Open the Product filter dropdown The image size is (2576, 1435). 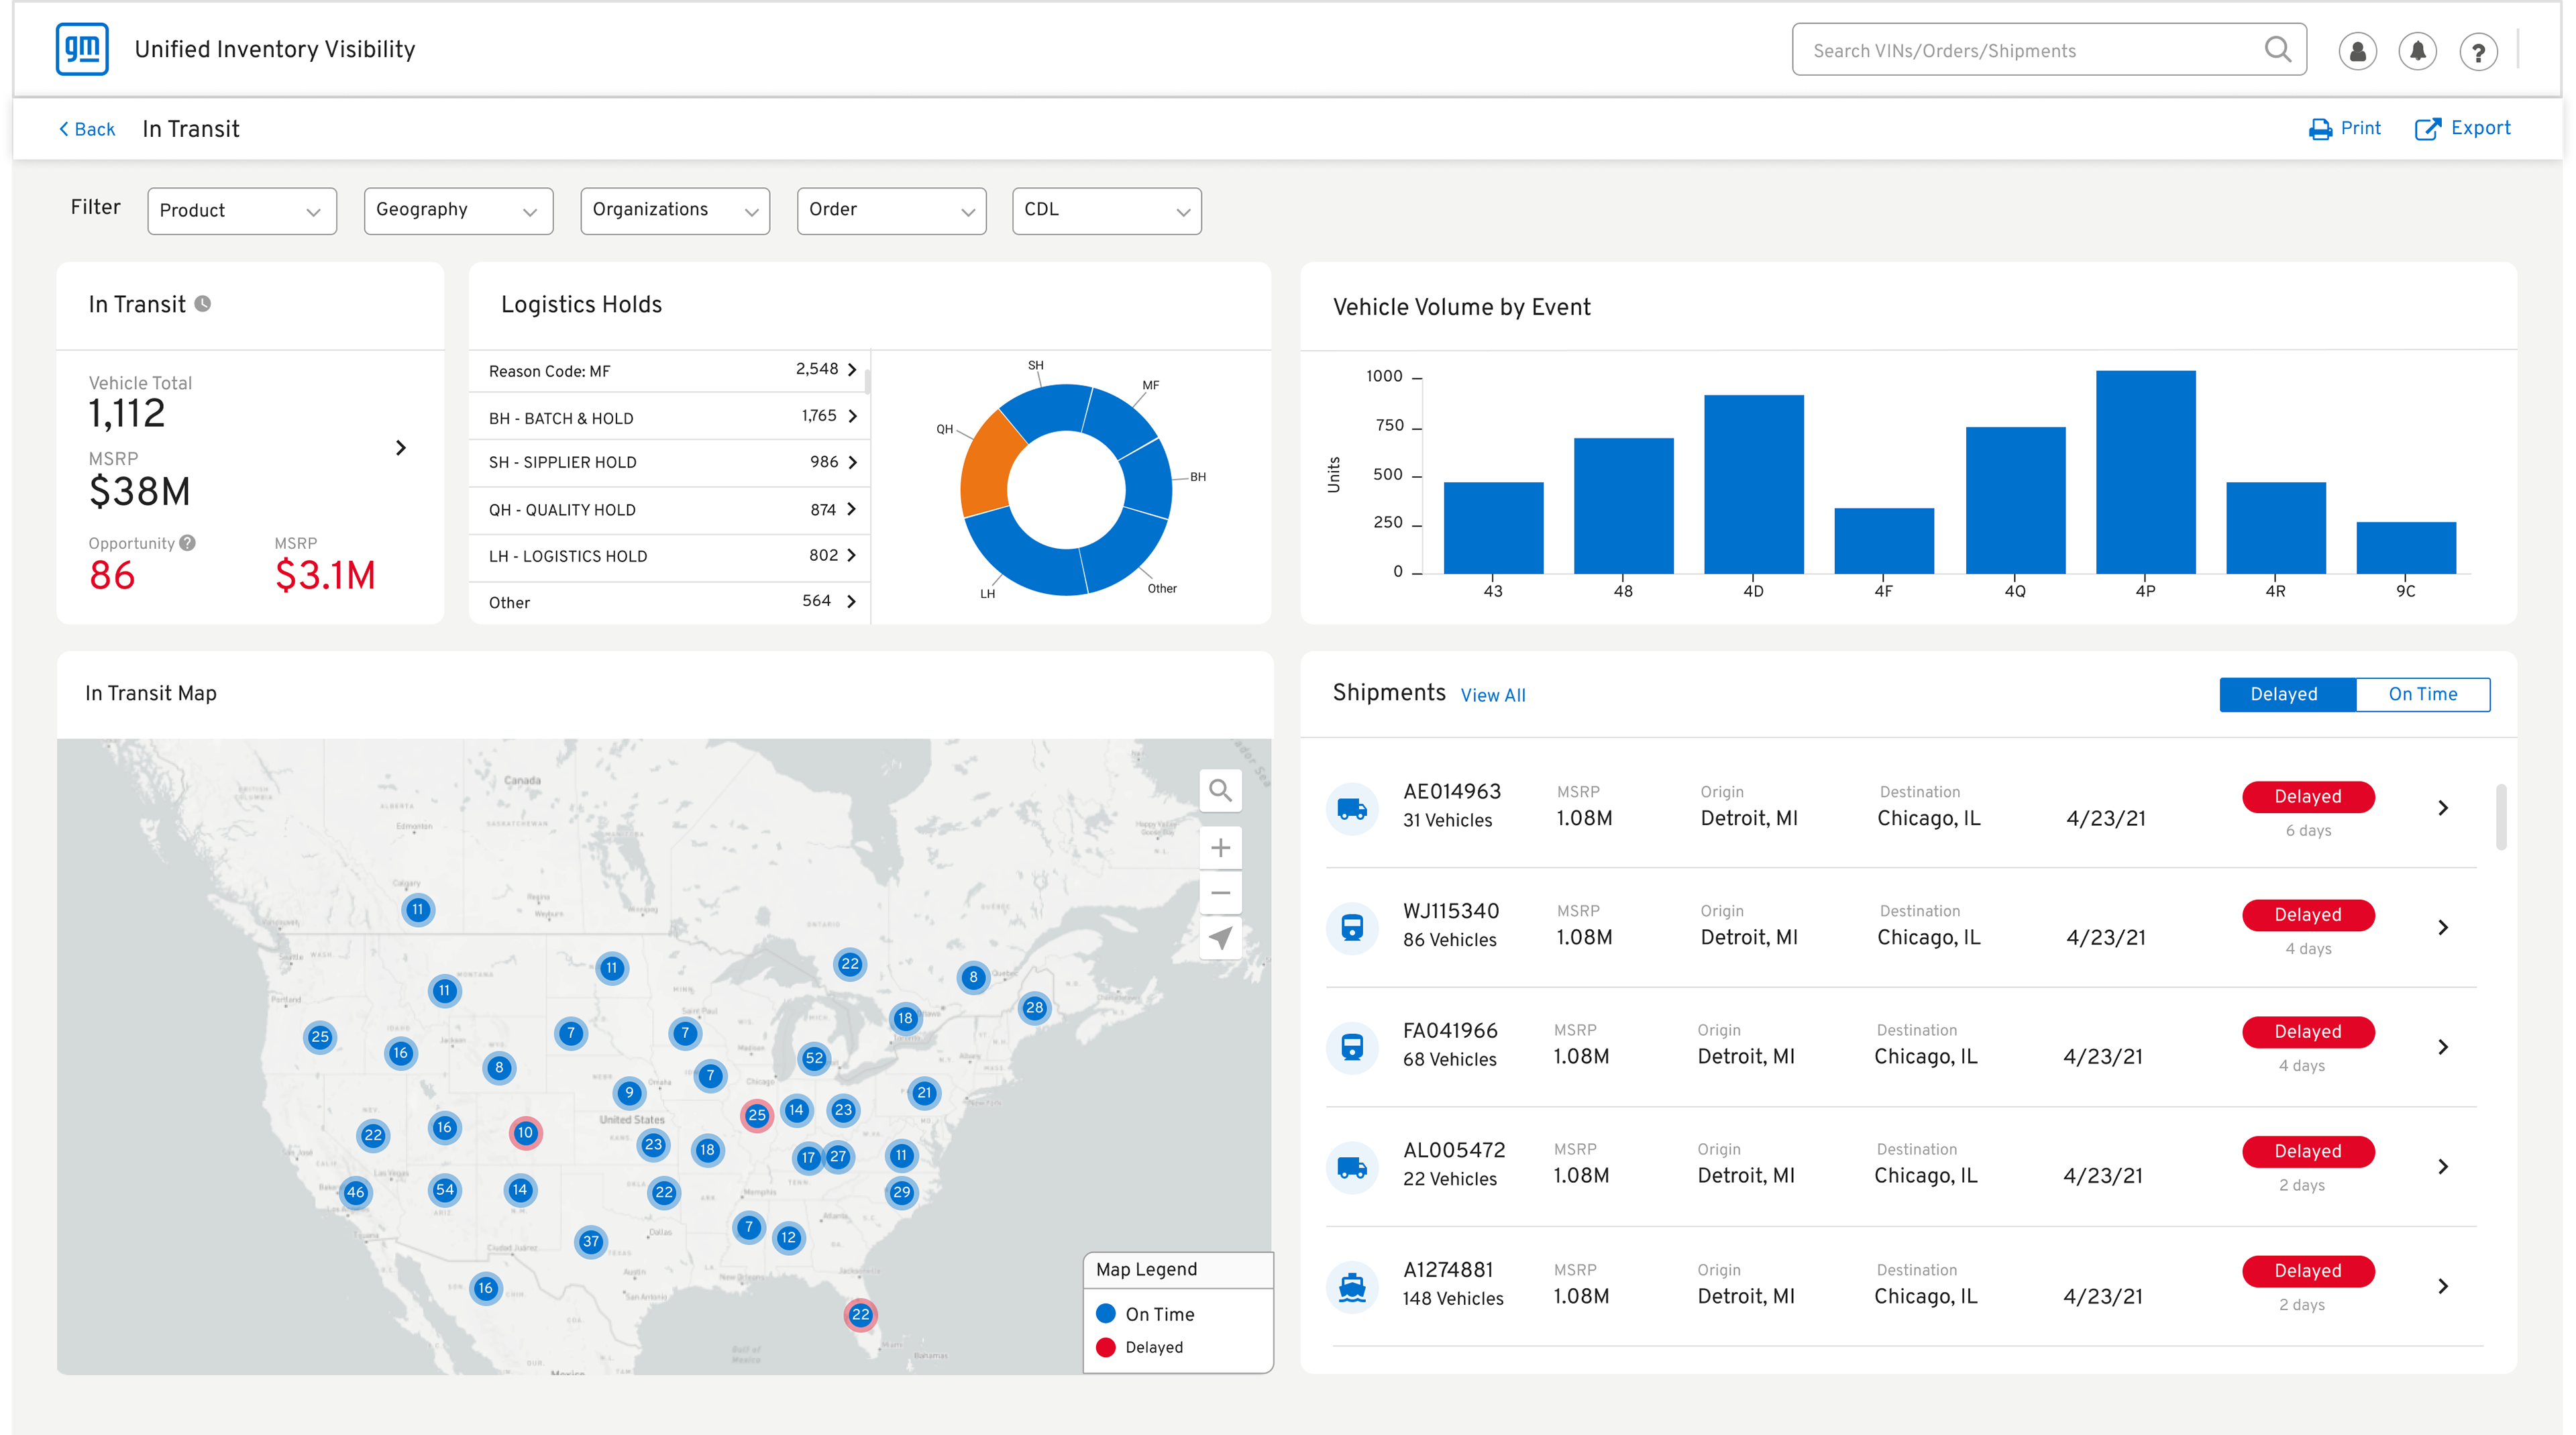click(242, 211)
